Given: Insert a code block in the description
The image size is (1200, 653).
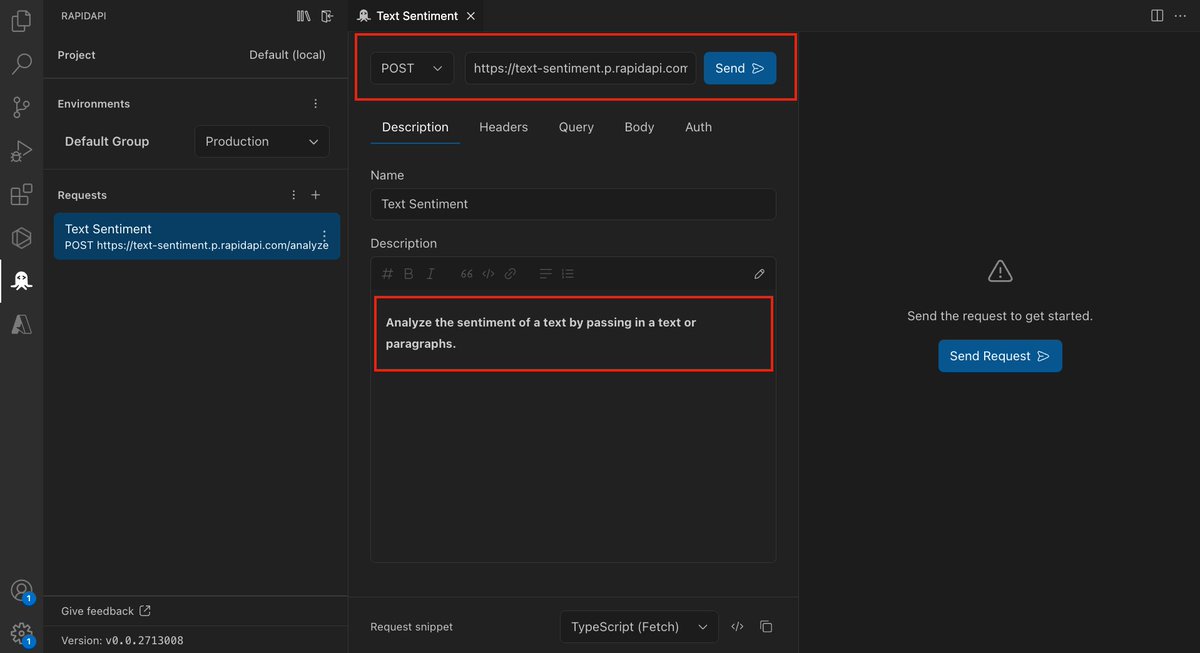Looking at the screenshot, I should pos(488,273).
